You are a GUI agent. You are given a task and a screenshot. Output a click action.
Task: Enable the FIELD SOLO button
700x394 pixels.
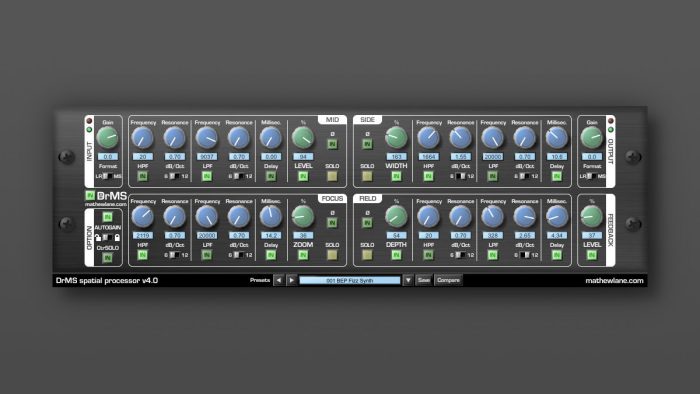(x=367, y=255)
